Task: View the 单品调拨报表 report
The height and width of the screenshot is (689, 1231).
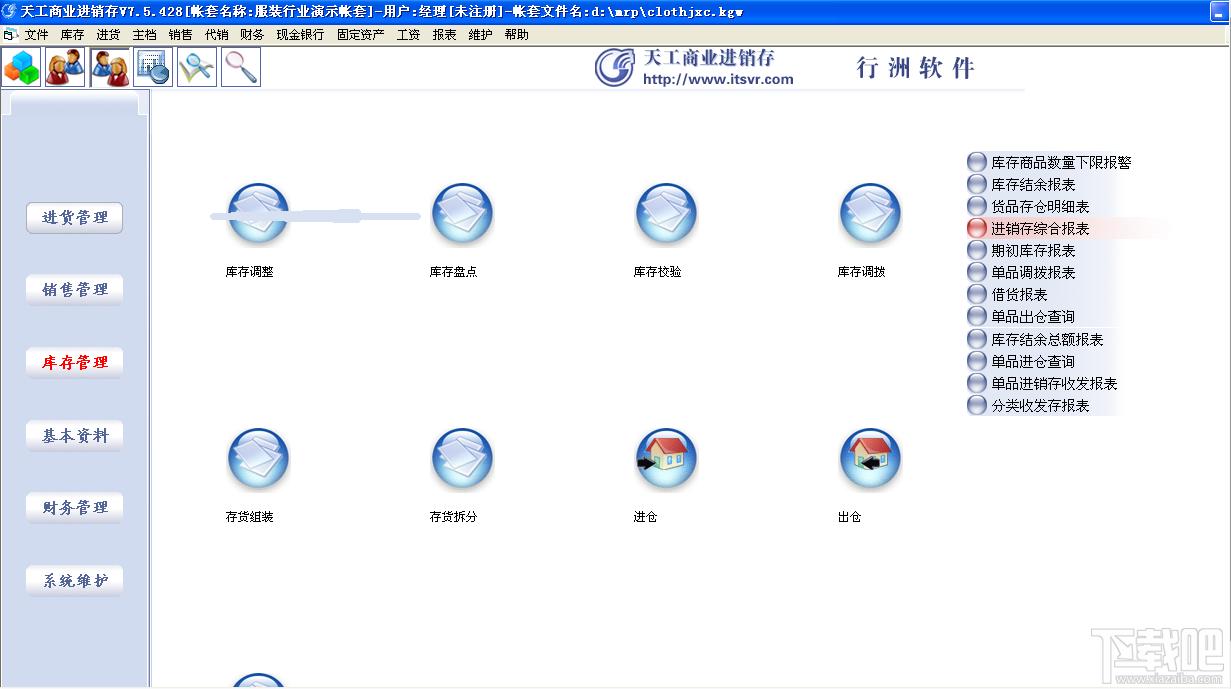Action: pos(1021,272)
